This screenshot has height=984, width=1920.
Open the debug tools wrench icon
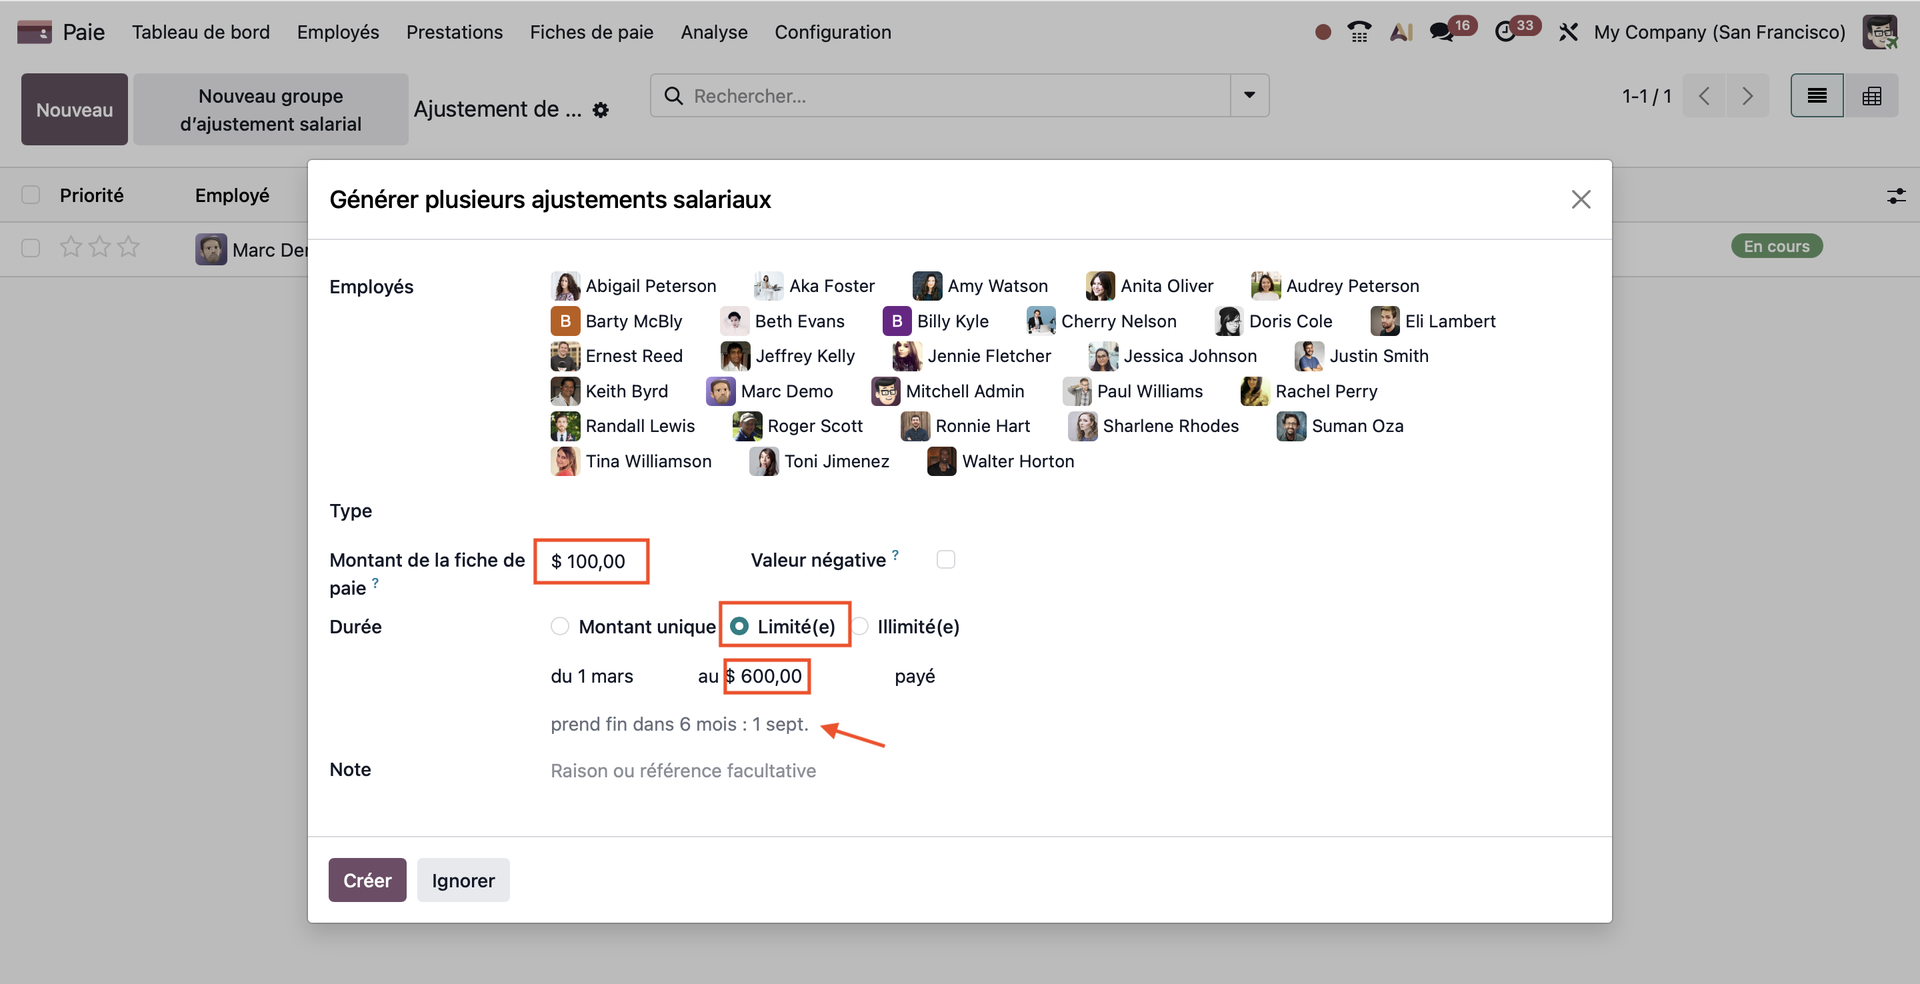(x=1568, y=32)
